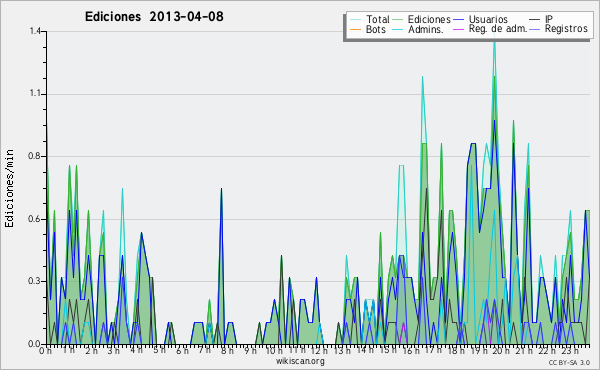
Task: Select the Registros legend label
Action: point(566,29)
